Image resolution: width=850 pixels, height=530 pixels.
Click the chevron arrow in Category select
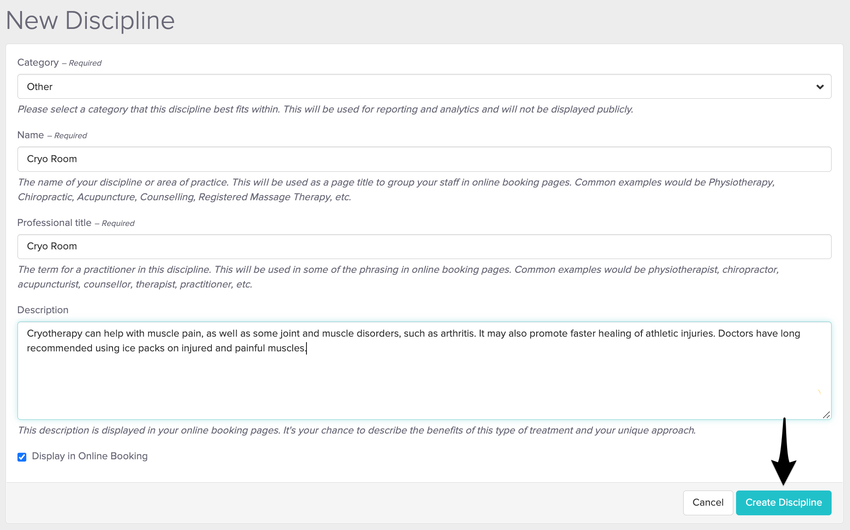coord(820,87)
